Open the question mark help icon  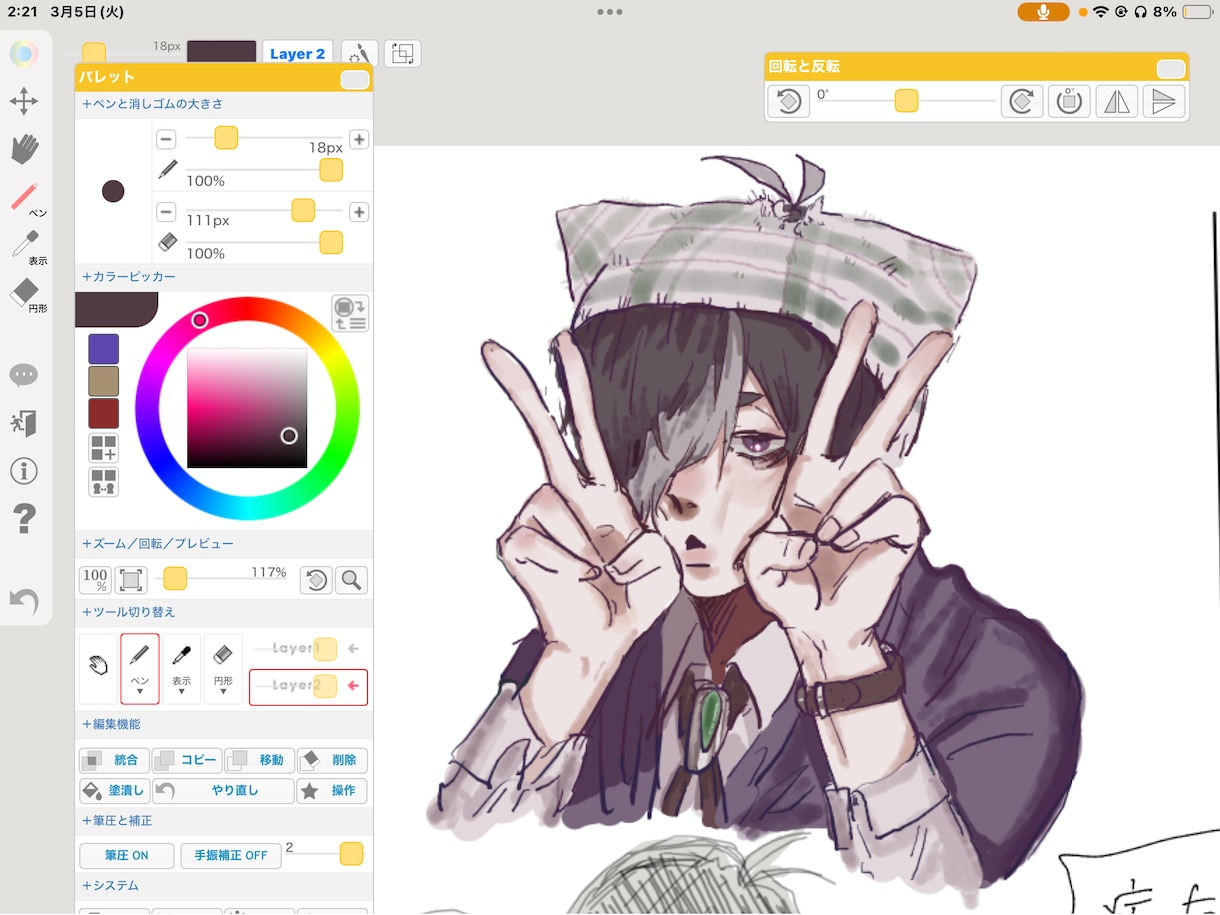click(x=24, y=519)
